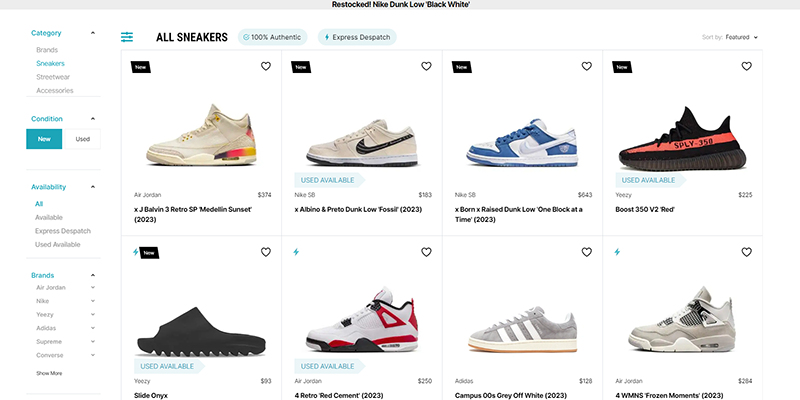Screen dimensions: 800x400
Task: Click the filter sliders icon beside All Sneakers
Action: tap(127, 37)
